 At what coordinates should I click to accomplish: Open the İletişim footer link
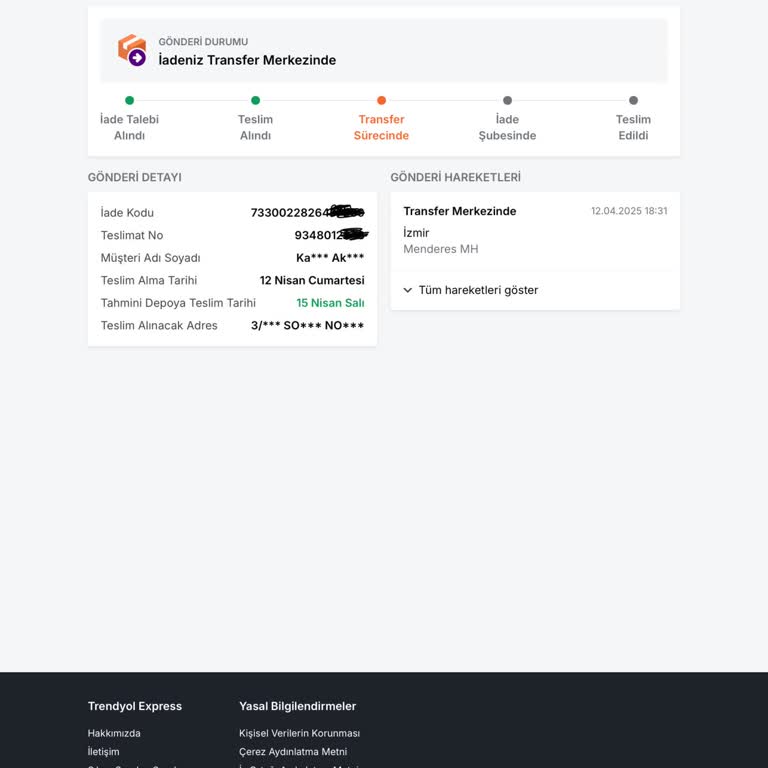(103, 751)
